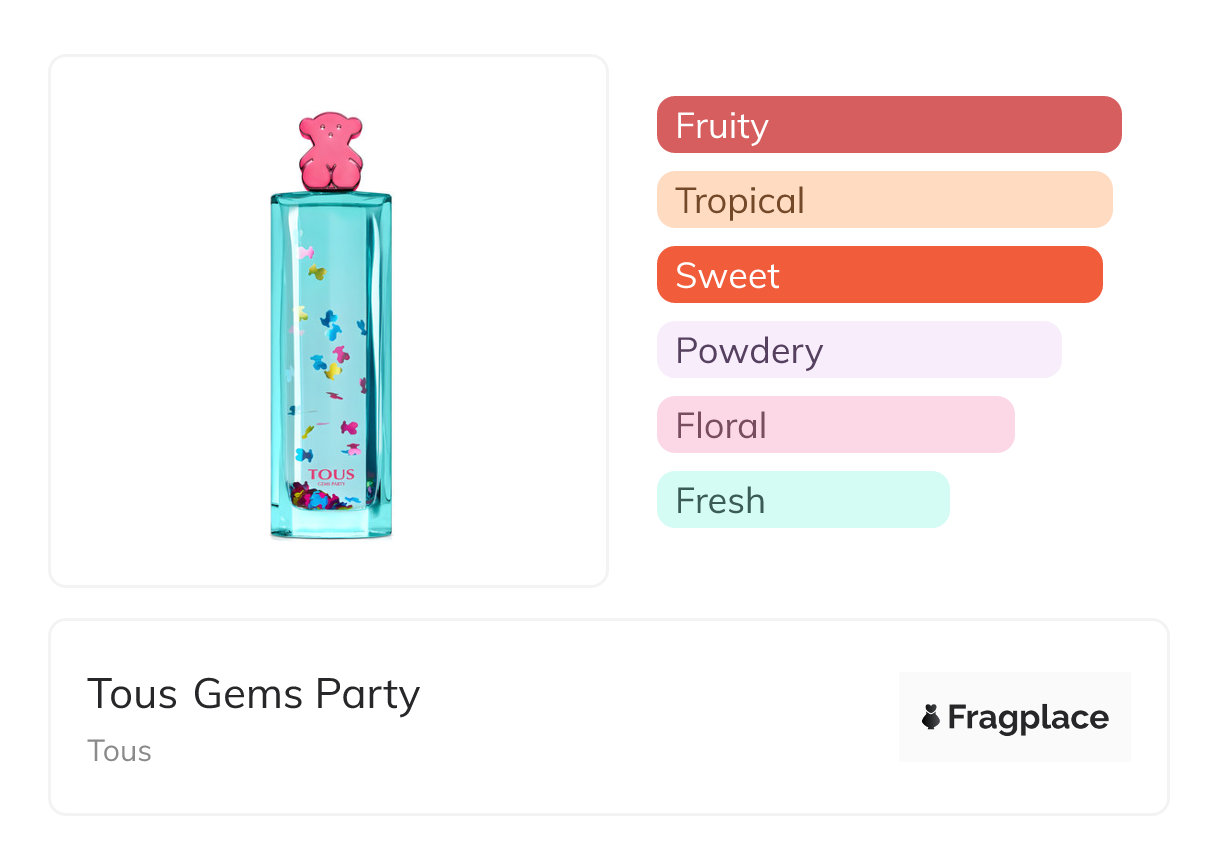Click the word Fruity in the top bar
The image size is (1218, 864).
tap(722, 126)
